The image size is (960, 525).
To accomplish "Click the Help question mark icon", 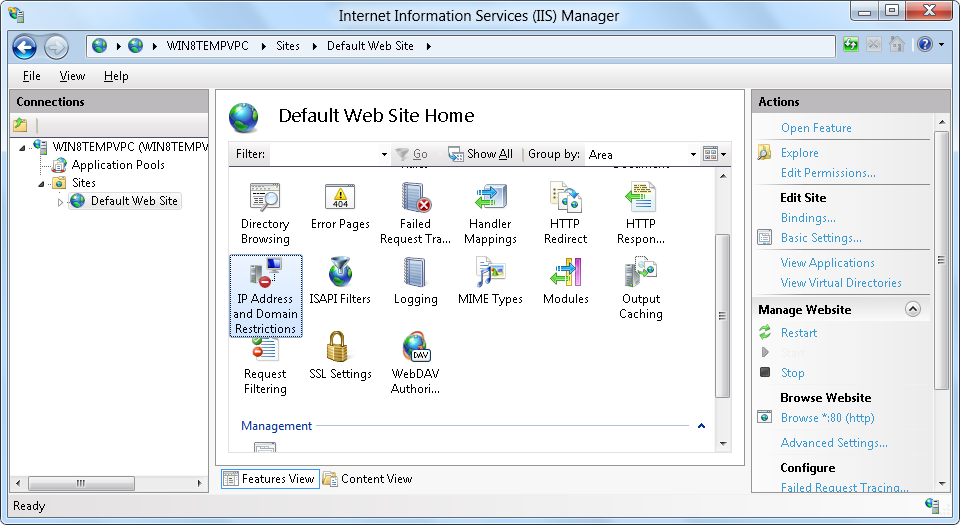I will [924, 45].
